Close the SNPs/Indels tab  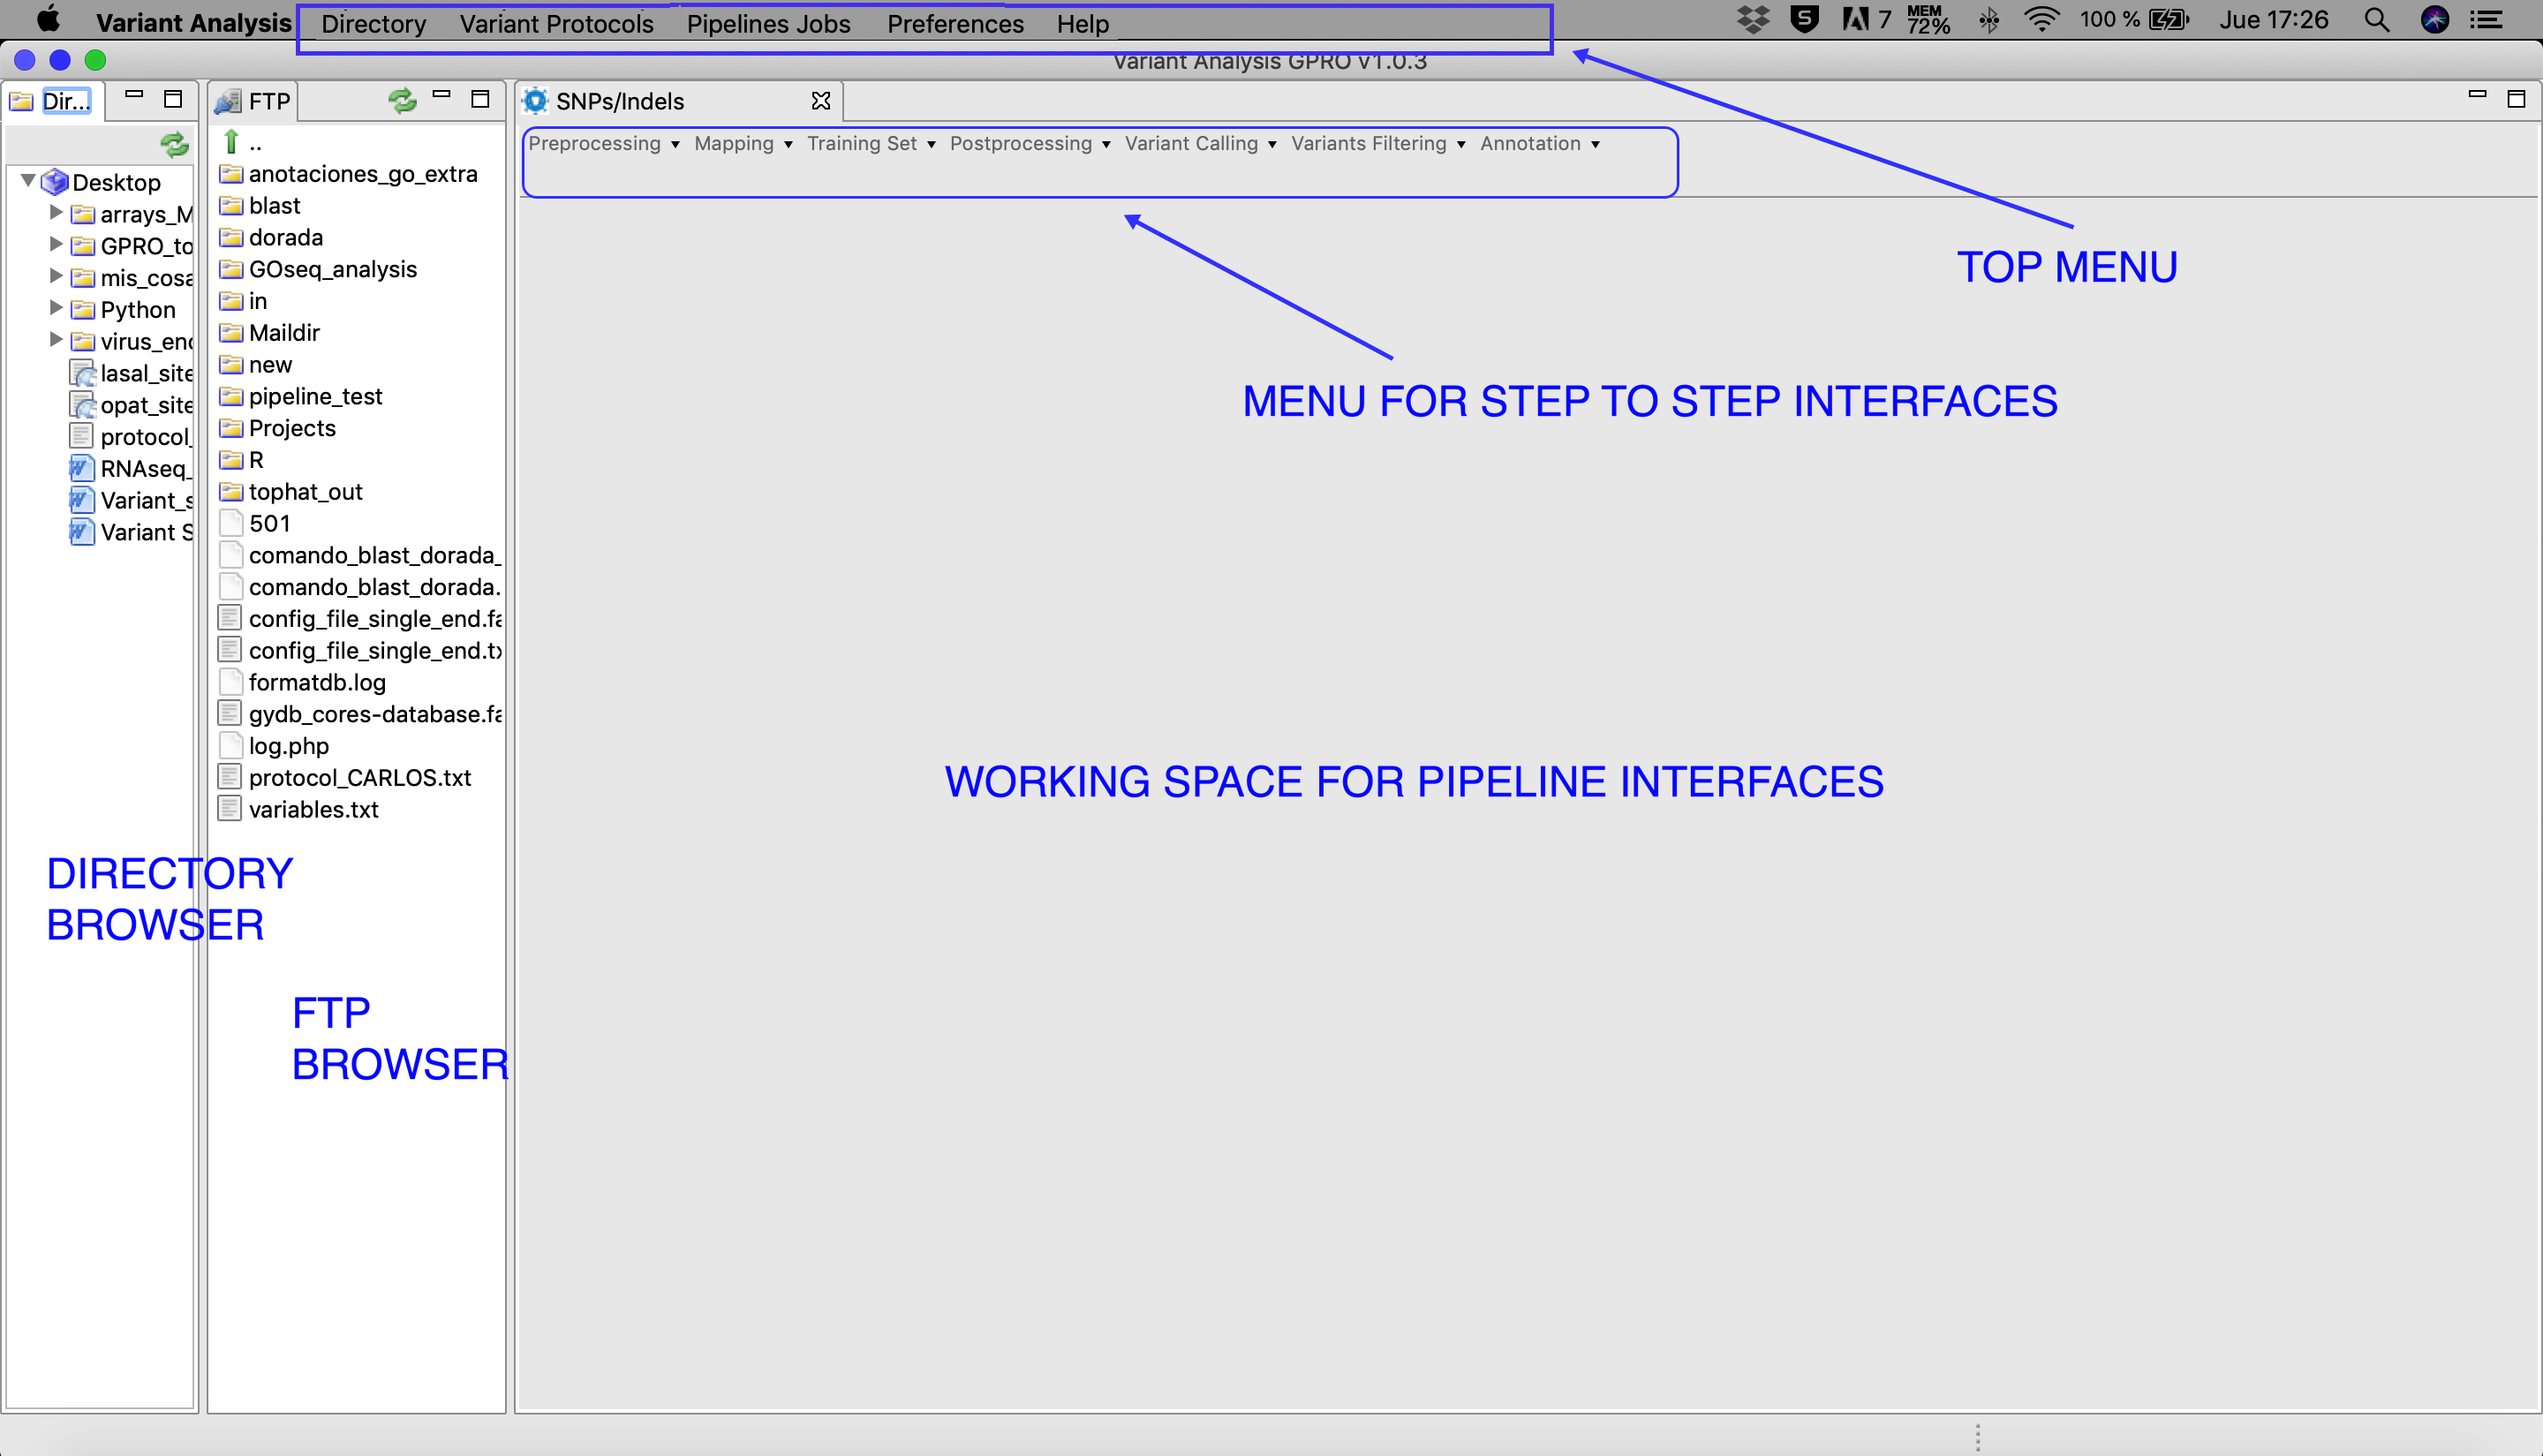tap(821, 101)
